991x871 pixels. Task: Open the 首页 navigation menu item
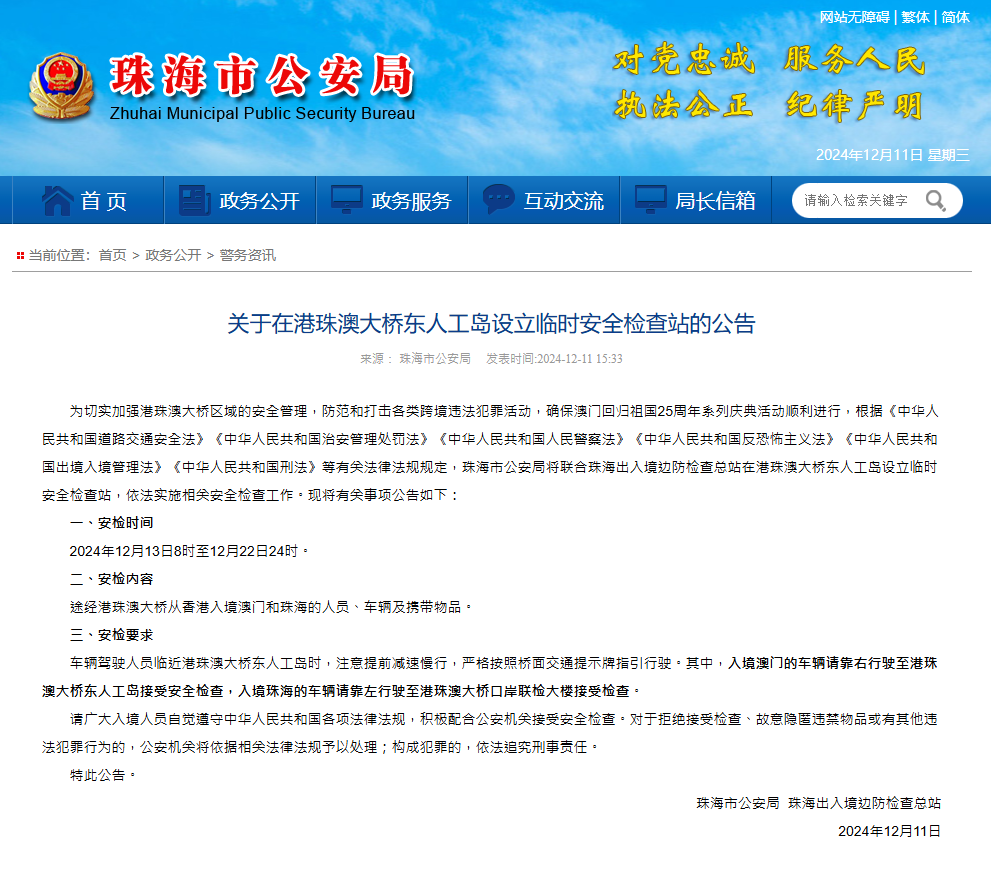tap(104, 201)
